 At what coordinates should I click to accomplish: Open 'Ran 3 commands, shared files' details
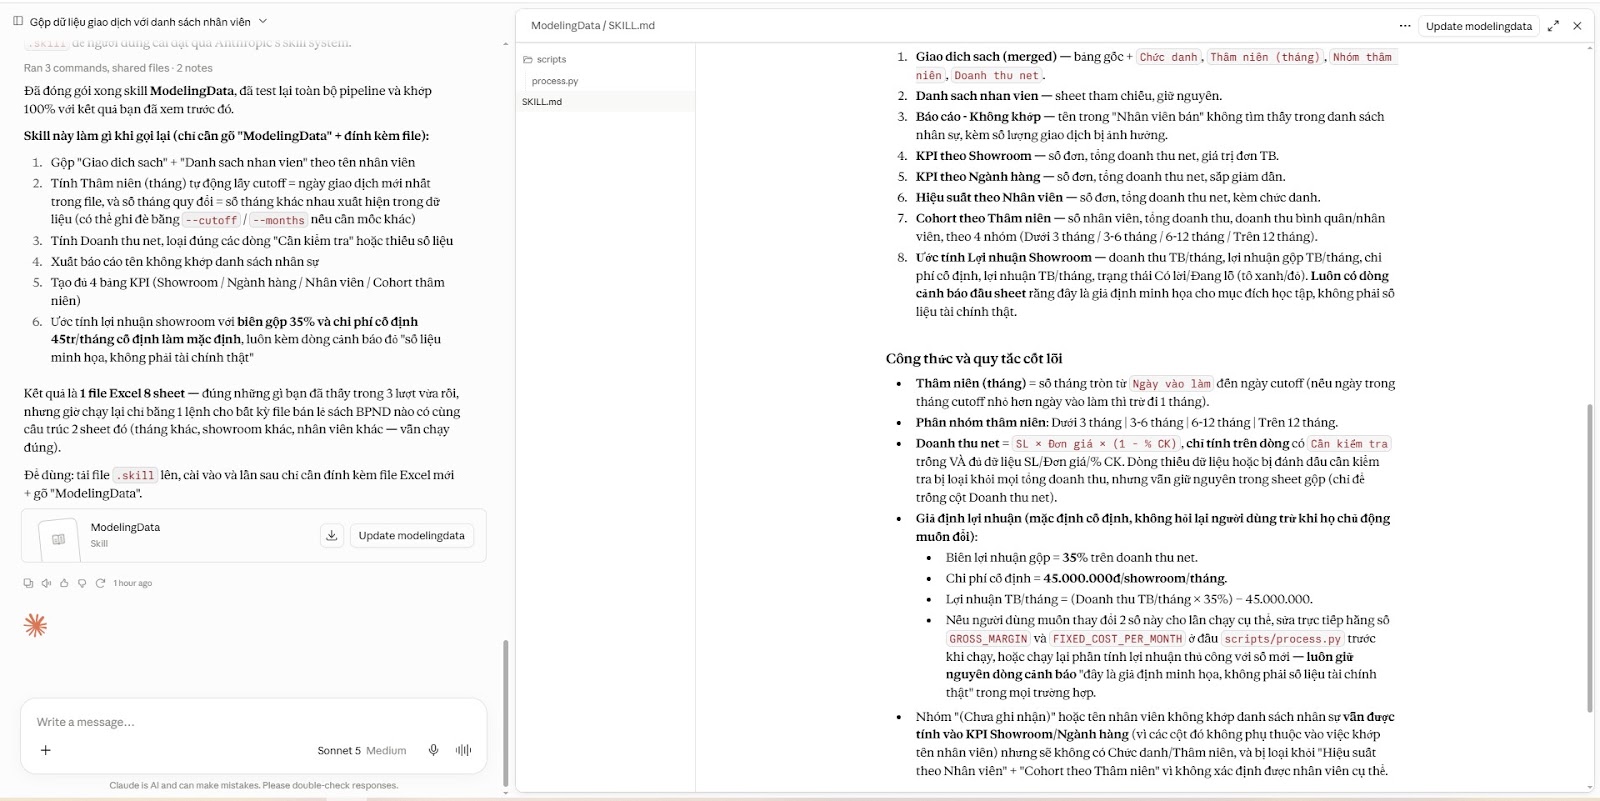click(x=118, y=68)
